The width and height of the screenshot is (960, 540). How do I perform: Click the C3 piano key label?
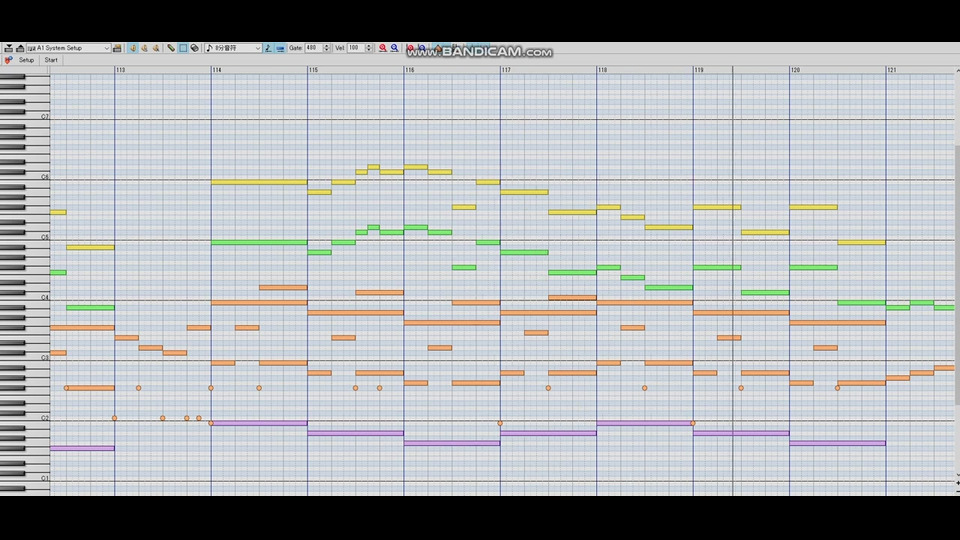click(x=45, y=358)
